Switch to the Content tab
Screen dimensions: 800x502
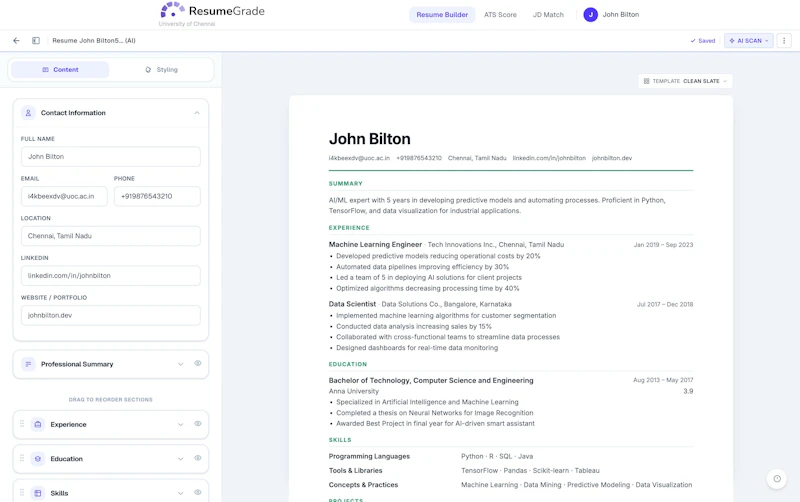(x=60, y=69)
